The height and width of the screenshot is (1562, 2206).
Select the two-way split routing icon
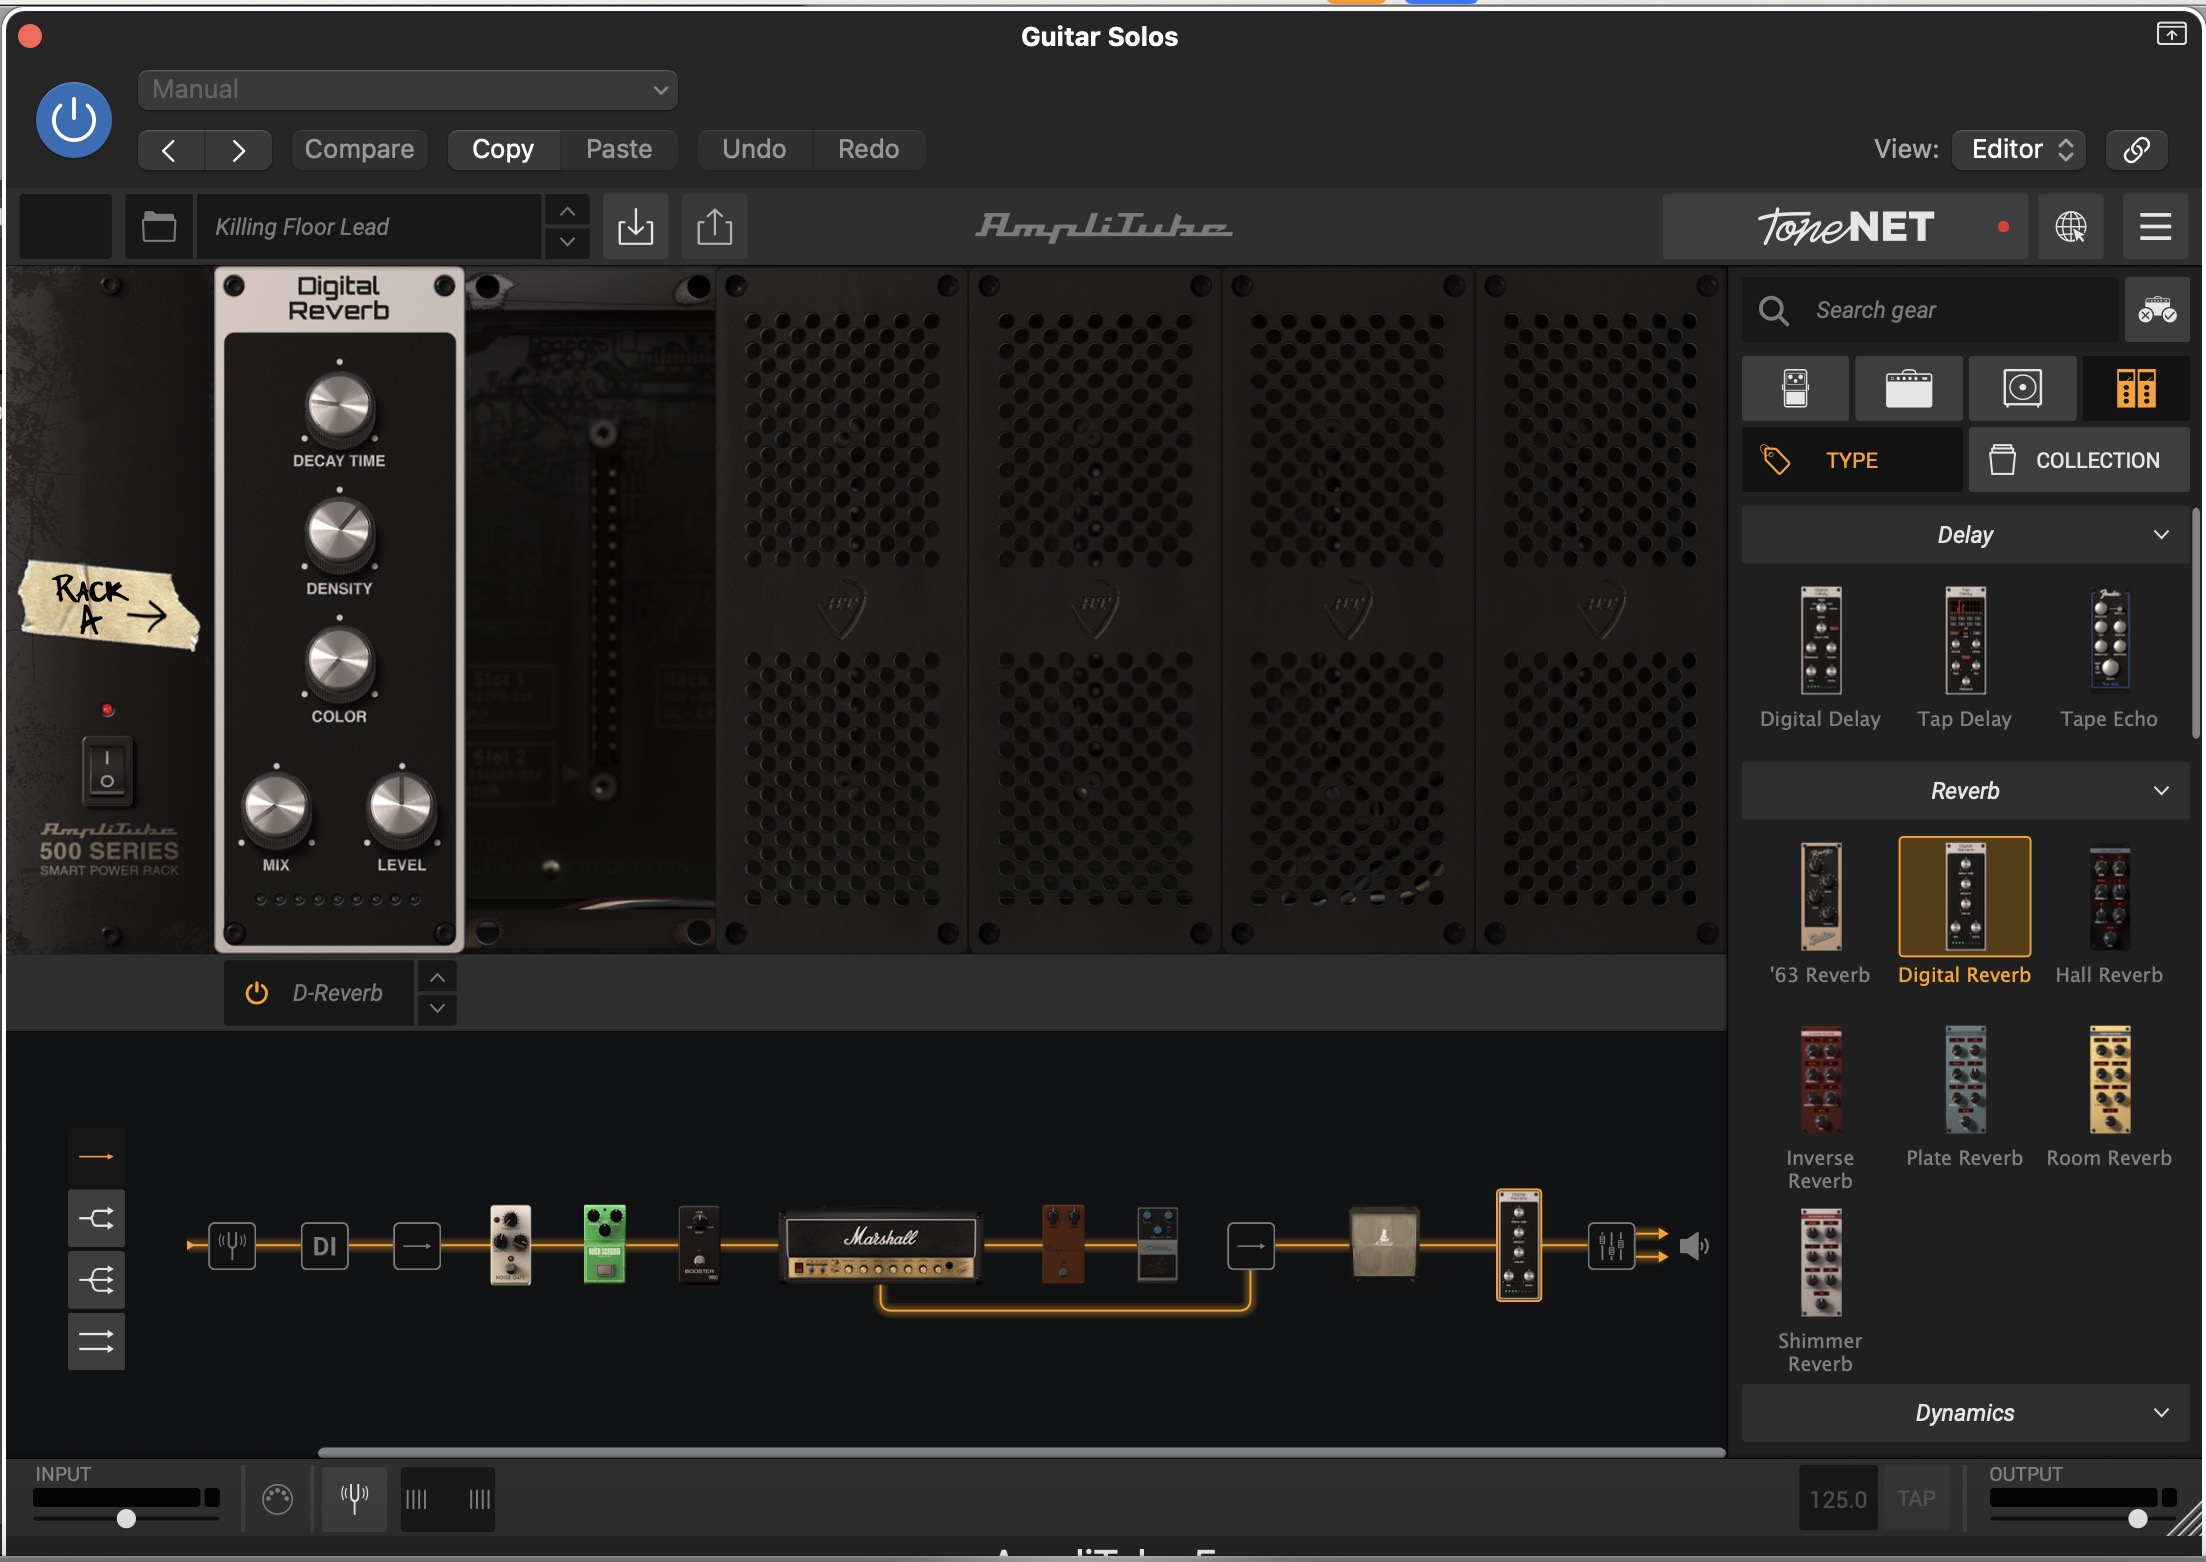(x=96, y=1218)
